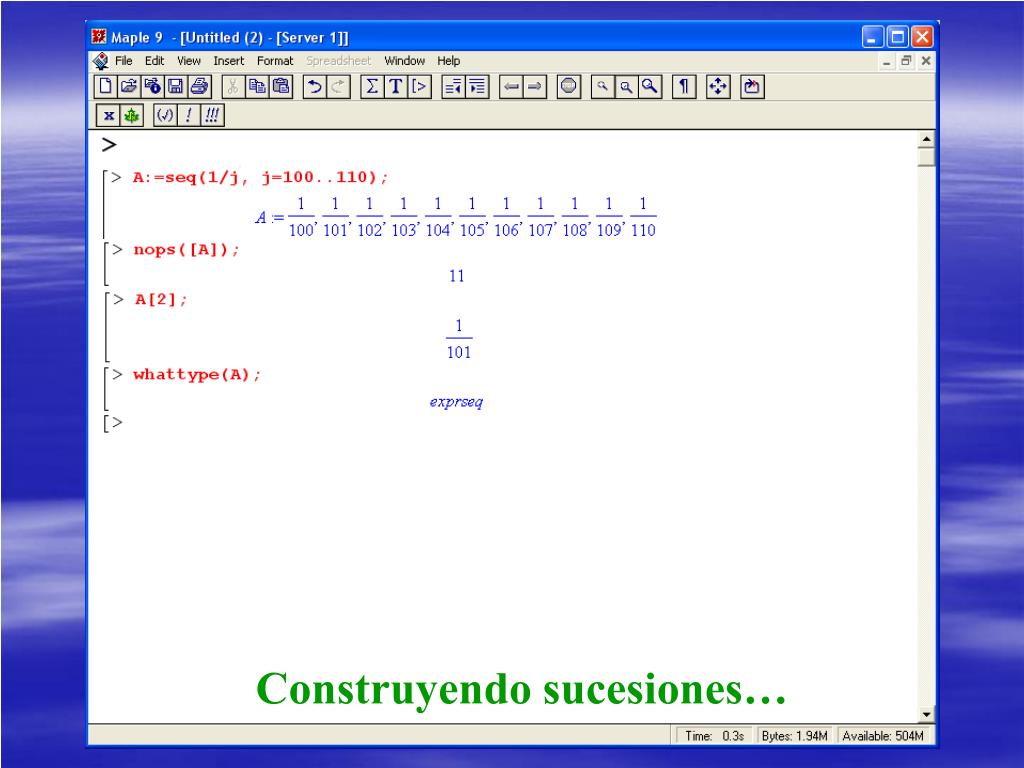Screen dimensions: 1024x768
Task: Click the grayed redo arrow
Action: tap(338, 86)
